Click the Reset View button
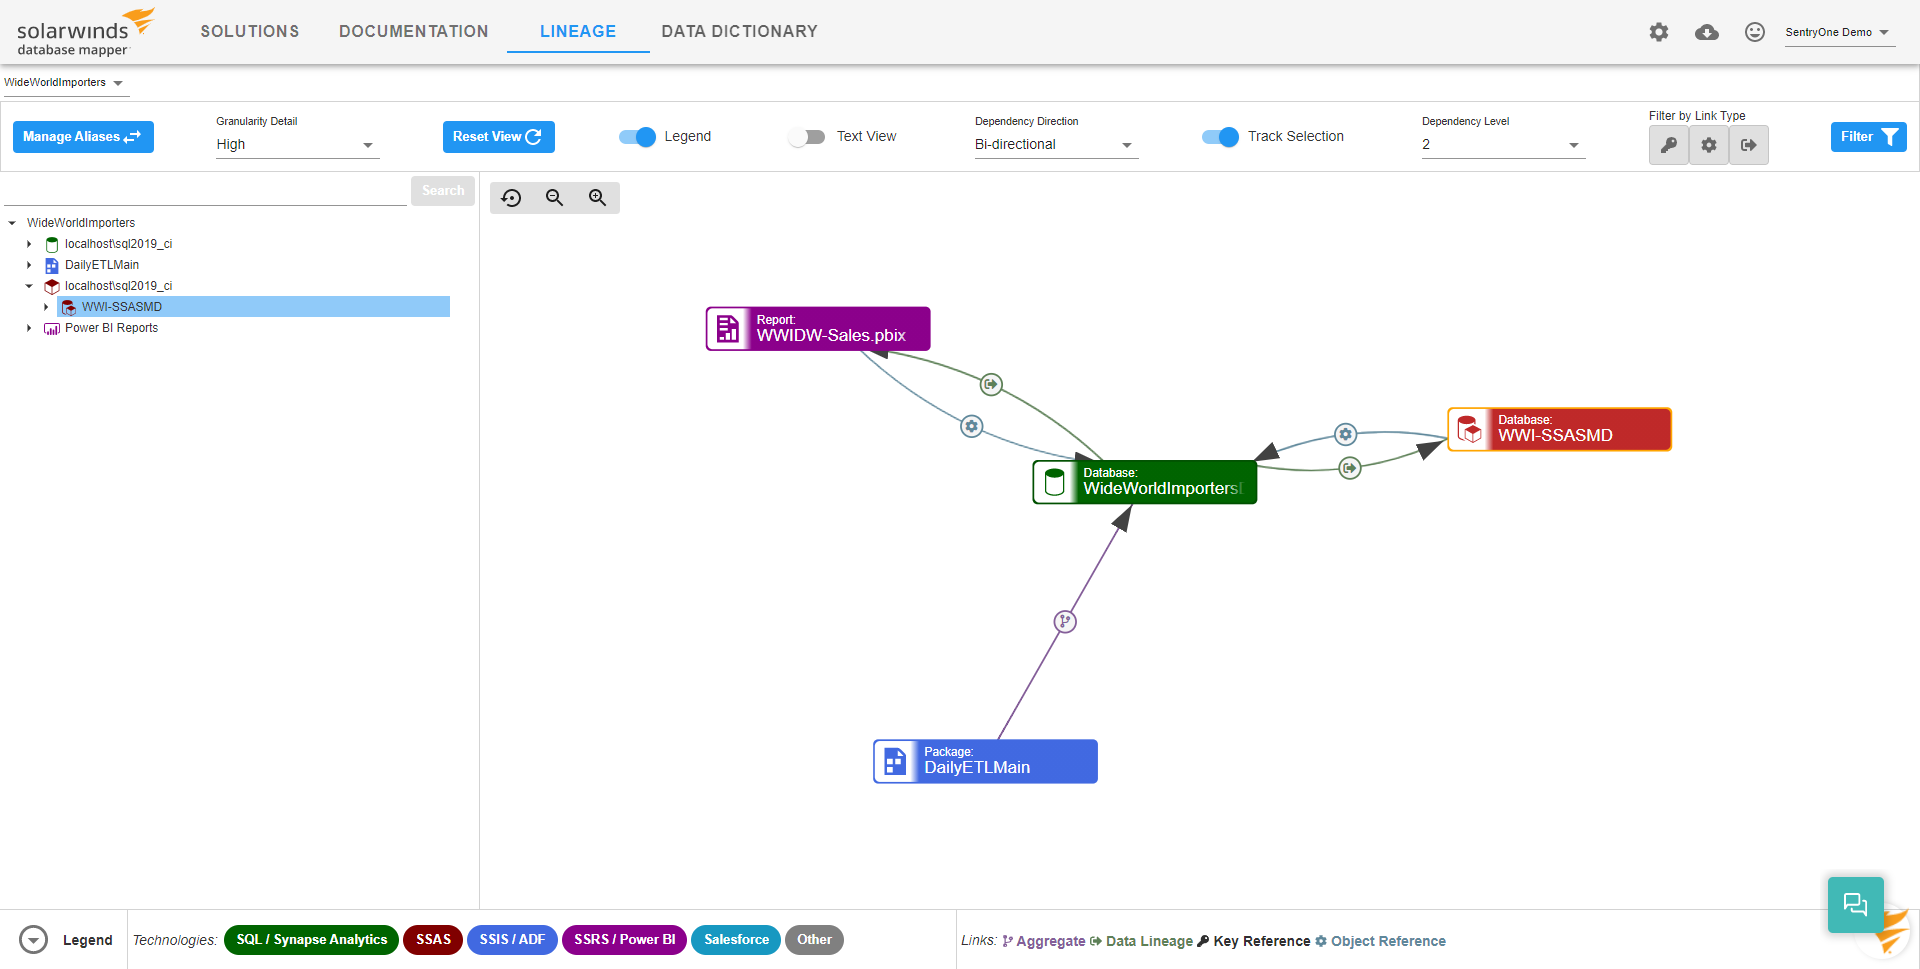The image size is (1920, 969). [x=498, y=137]
